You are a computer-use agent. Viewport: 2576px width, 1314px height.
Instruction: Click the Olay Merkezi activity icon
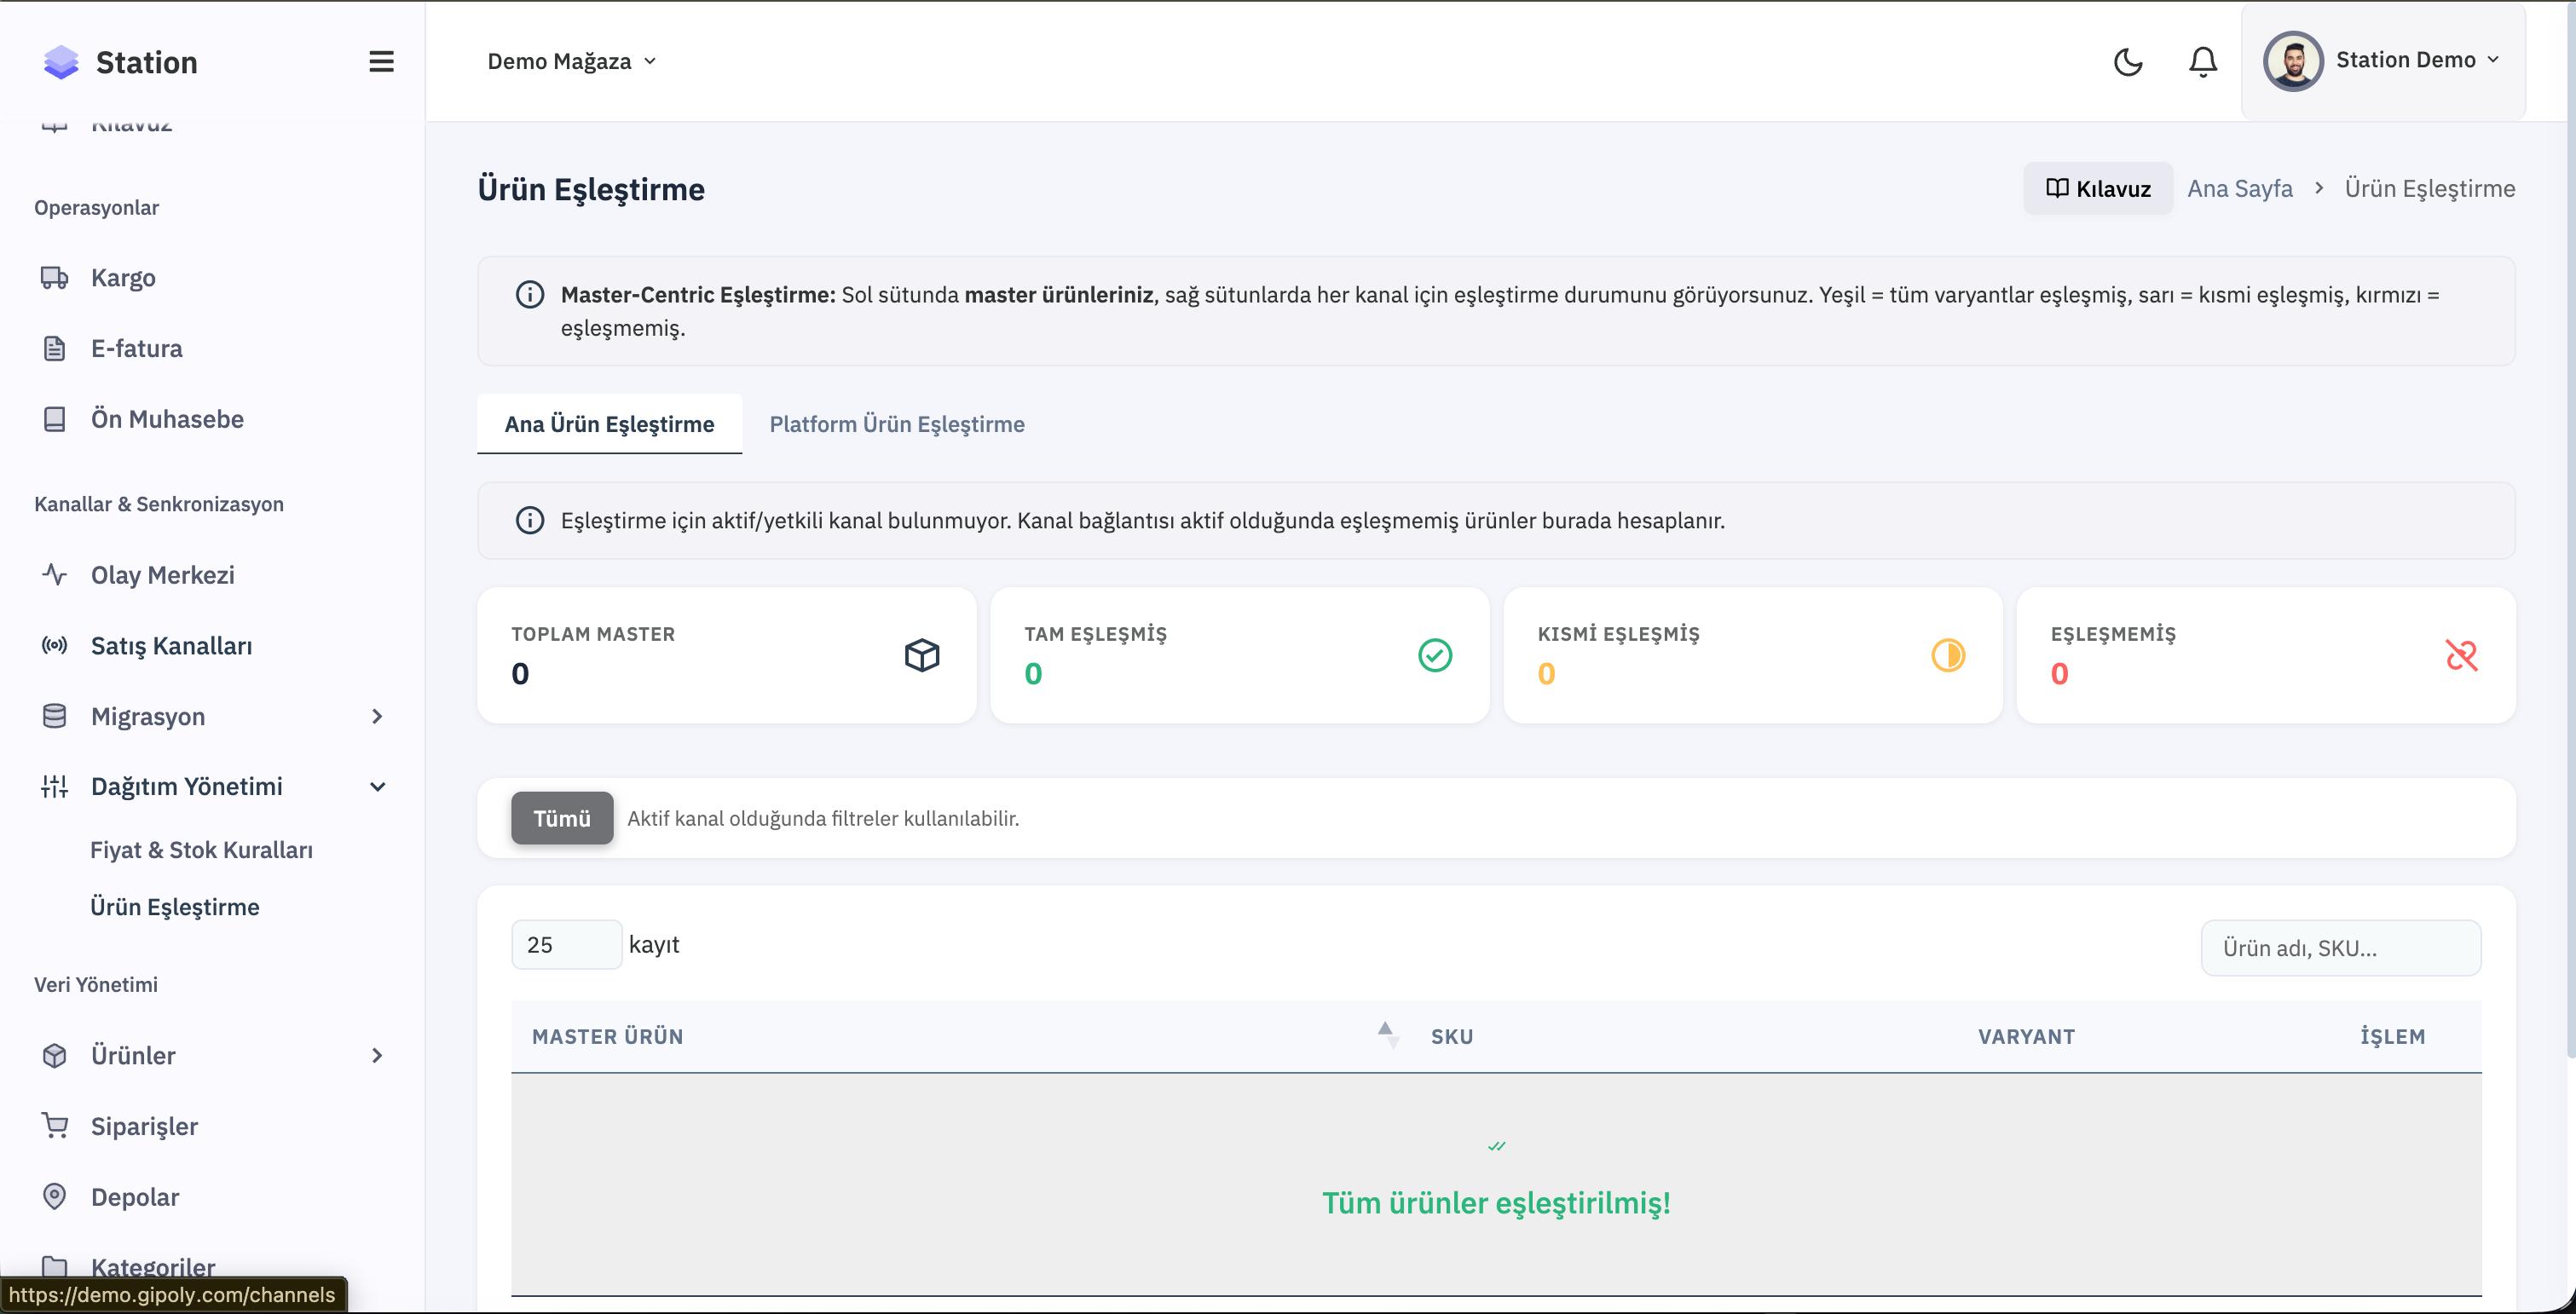55,575
